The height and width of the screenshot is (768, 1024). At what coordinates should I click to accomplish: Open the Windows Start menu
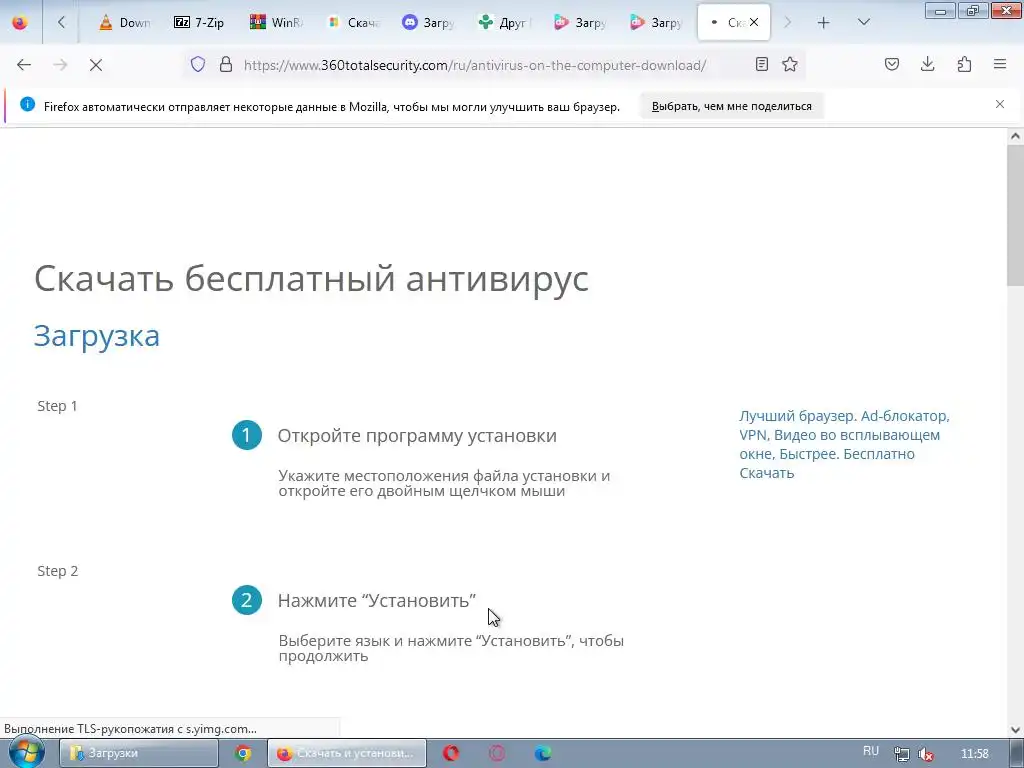tap(27, 752)
